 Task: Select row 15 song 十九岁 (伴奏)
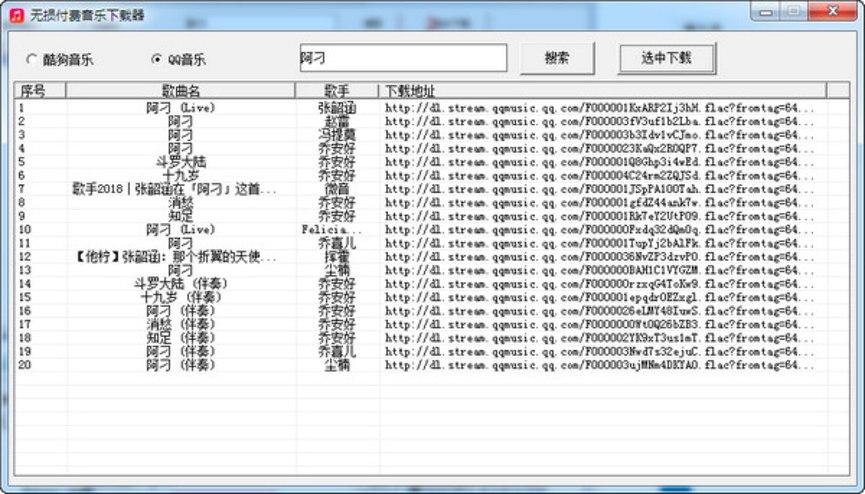click(180, 297)
